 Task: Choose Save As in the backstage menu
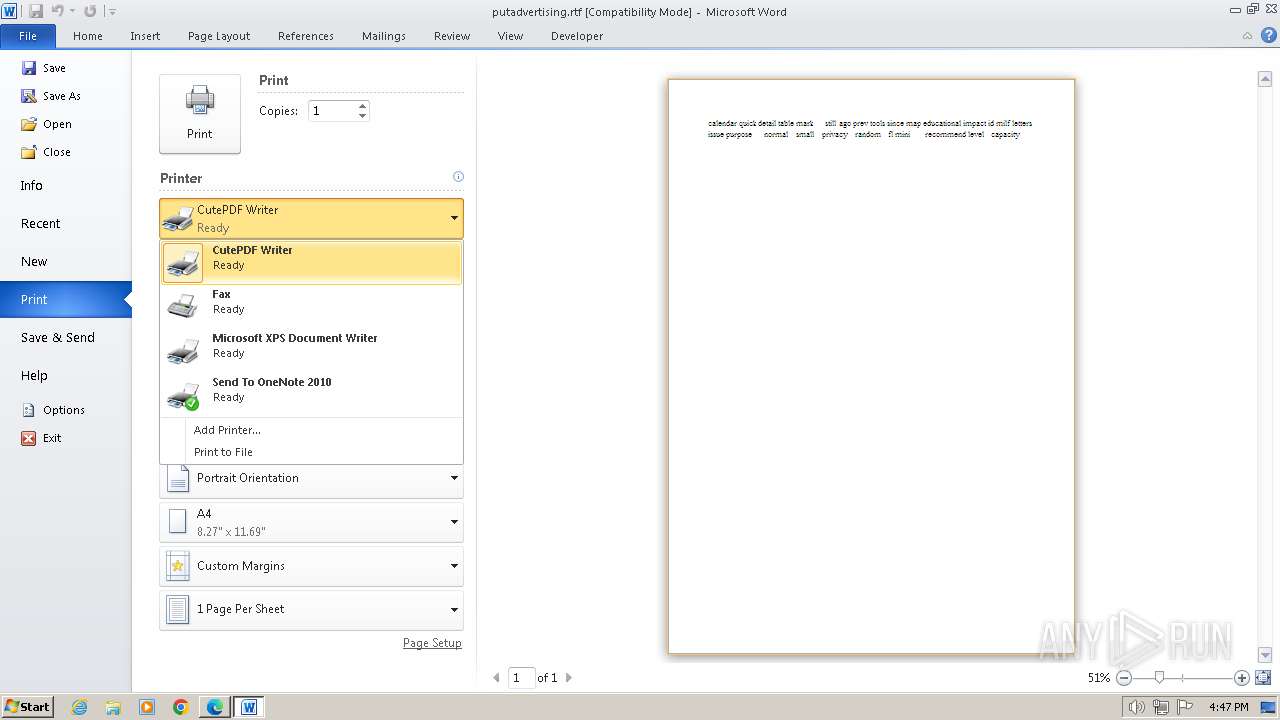coord(51,96)
